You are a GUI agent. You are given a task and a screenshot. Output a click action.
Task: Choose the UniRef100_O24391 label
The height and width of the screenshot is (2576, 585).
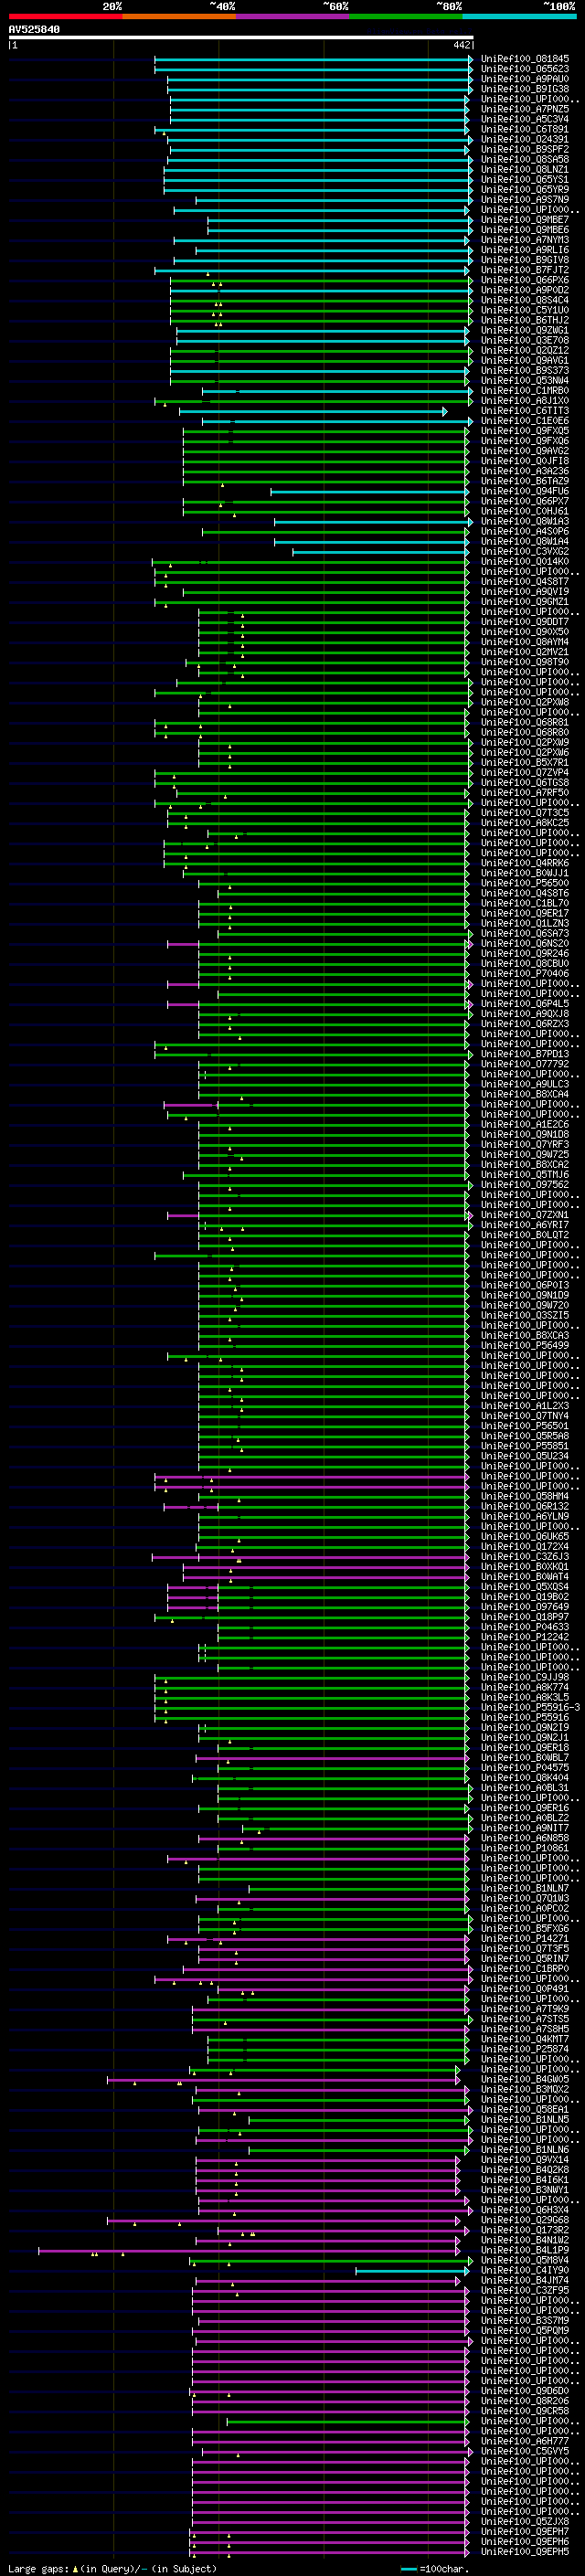[x=525, y=139]
